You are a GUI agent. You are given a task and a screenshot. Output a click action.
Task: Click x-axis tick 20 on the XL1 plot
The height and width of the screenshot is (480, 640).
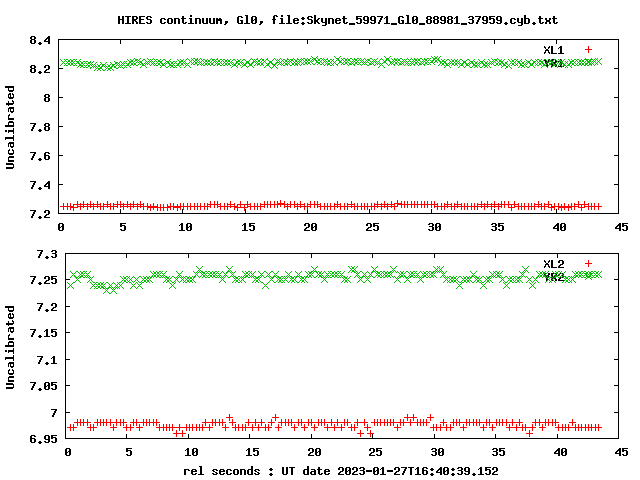point(310,227)
